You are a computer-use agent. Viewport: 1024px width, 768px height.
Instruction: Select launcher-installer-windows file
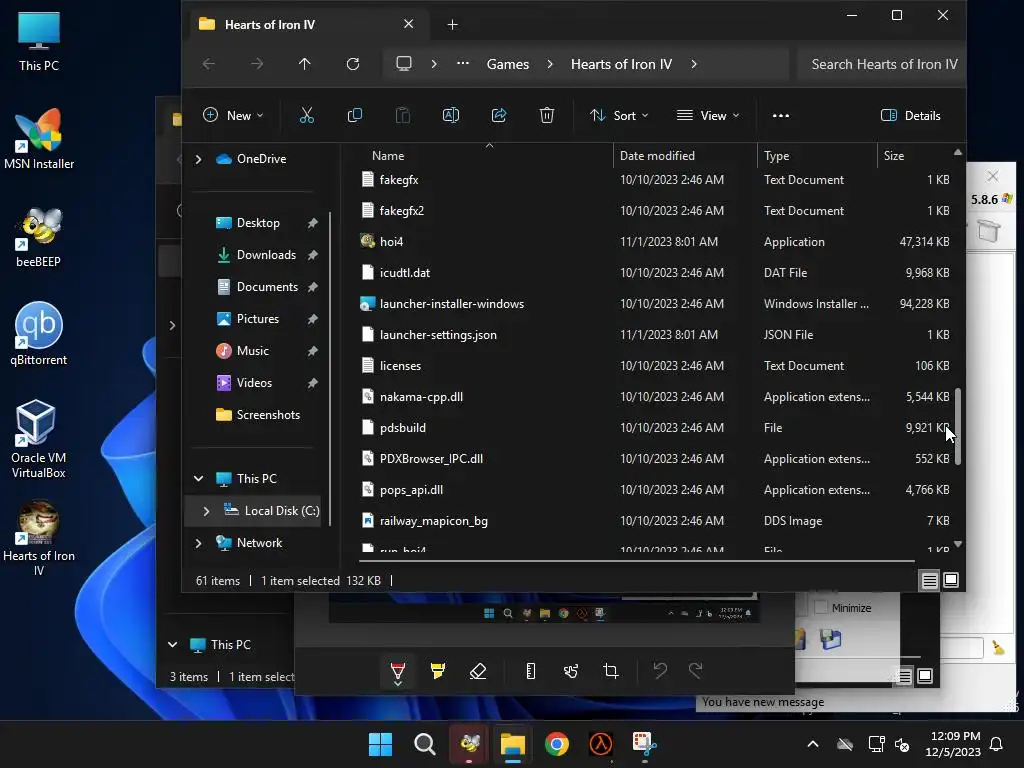click(x=451, y=304)
